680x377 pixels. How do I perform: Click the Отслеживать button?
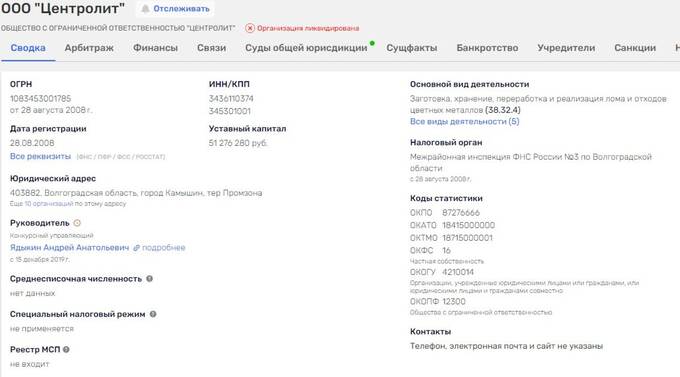click(175, 9)
